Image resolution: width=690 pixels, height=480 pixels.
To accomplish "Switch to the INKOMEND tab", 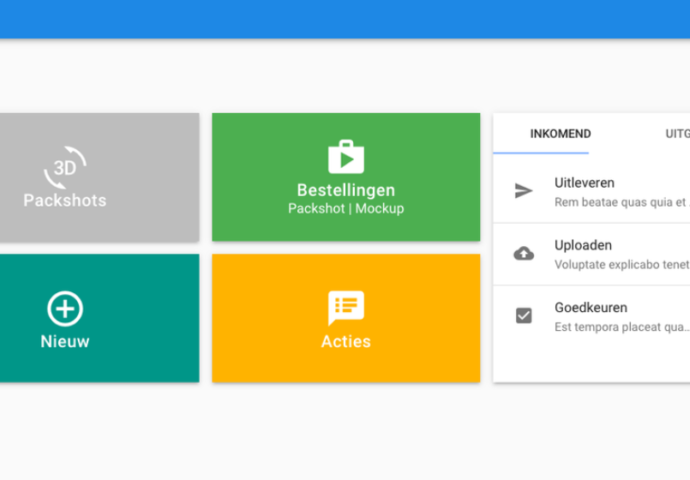I will click(560, 134).
